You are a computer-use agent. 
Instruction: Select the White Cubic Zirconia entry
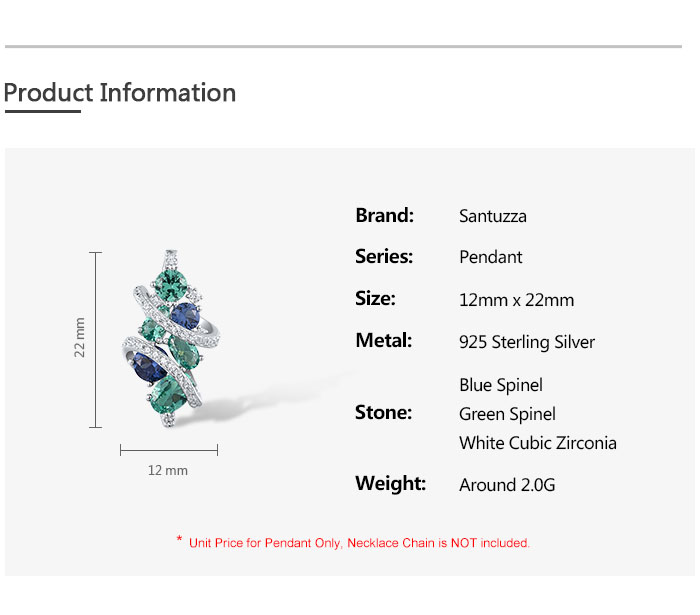click(538, 443)
